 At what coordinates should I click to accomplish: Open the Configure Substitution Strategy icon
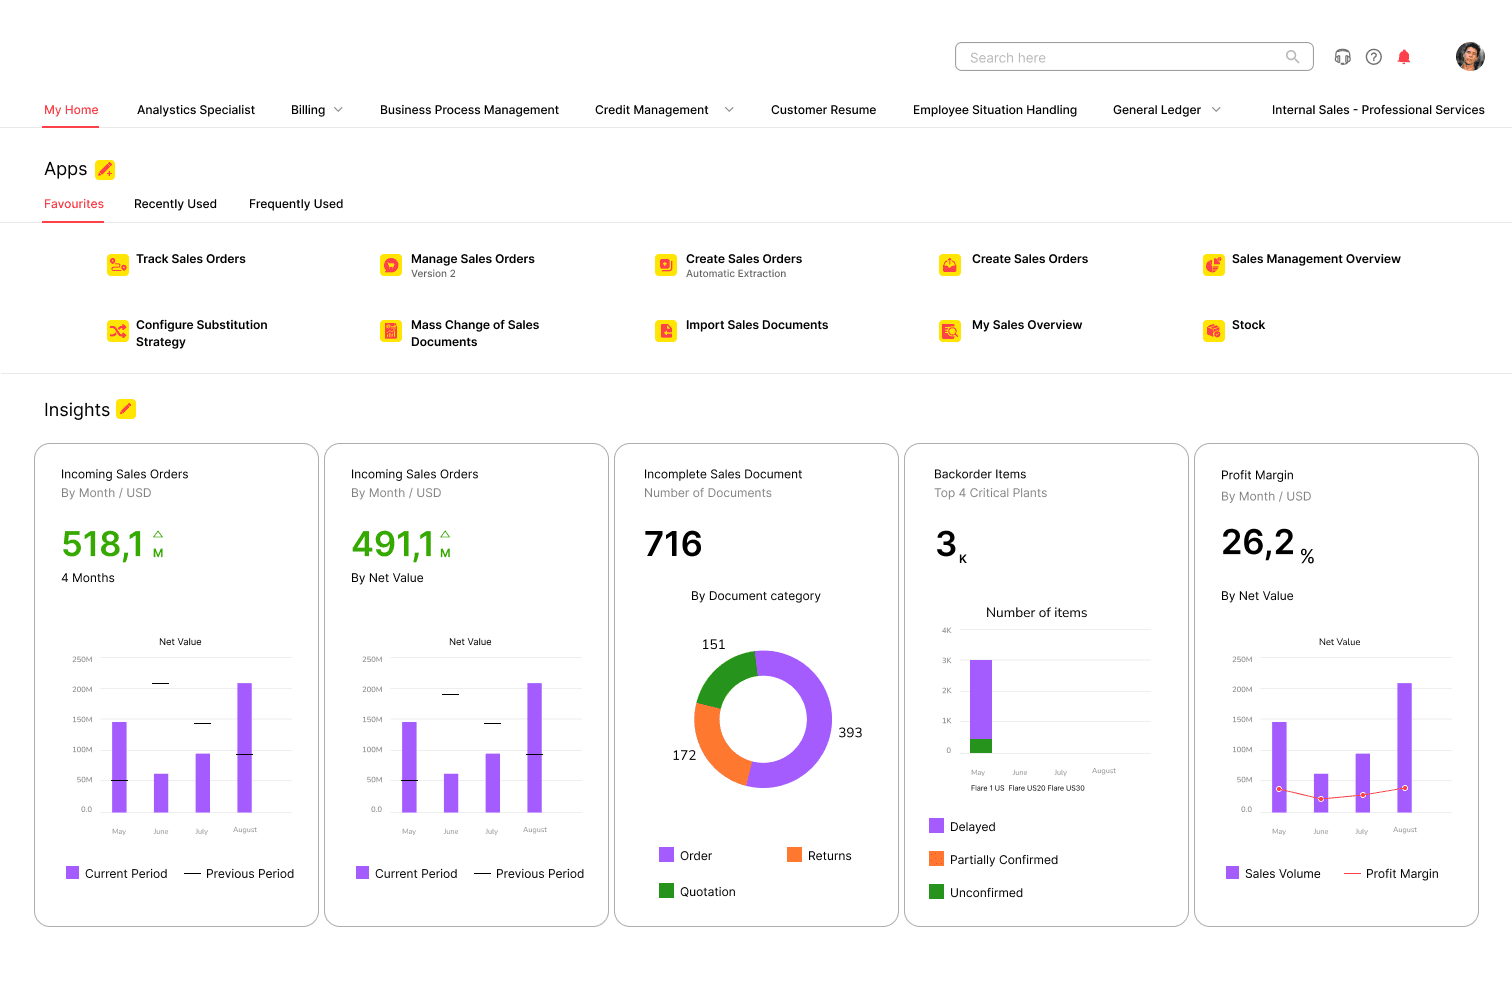point(119,330)
